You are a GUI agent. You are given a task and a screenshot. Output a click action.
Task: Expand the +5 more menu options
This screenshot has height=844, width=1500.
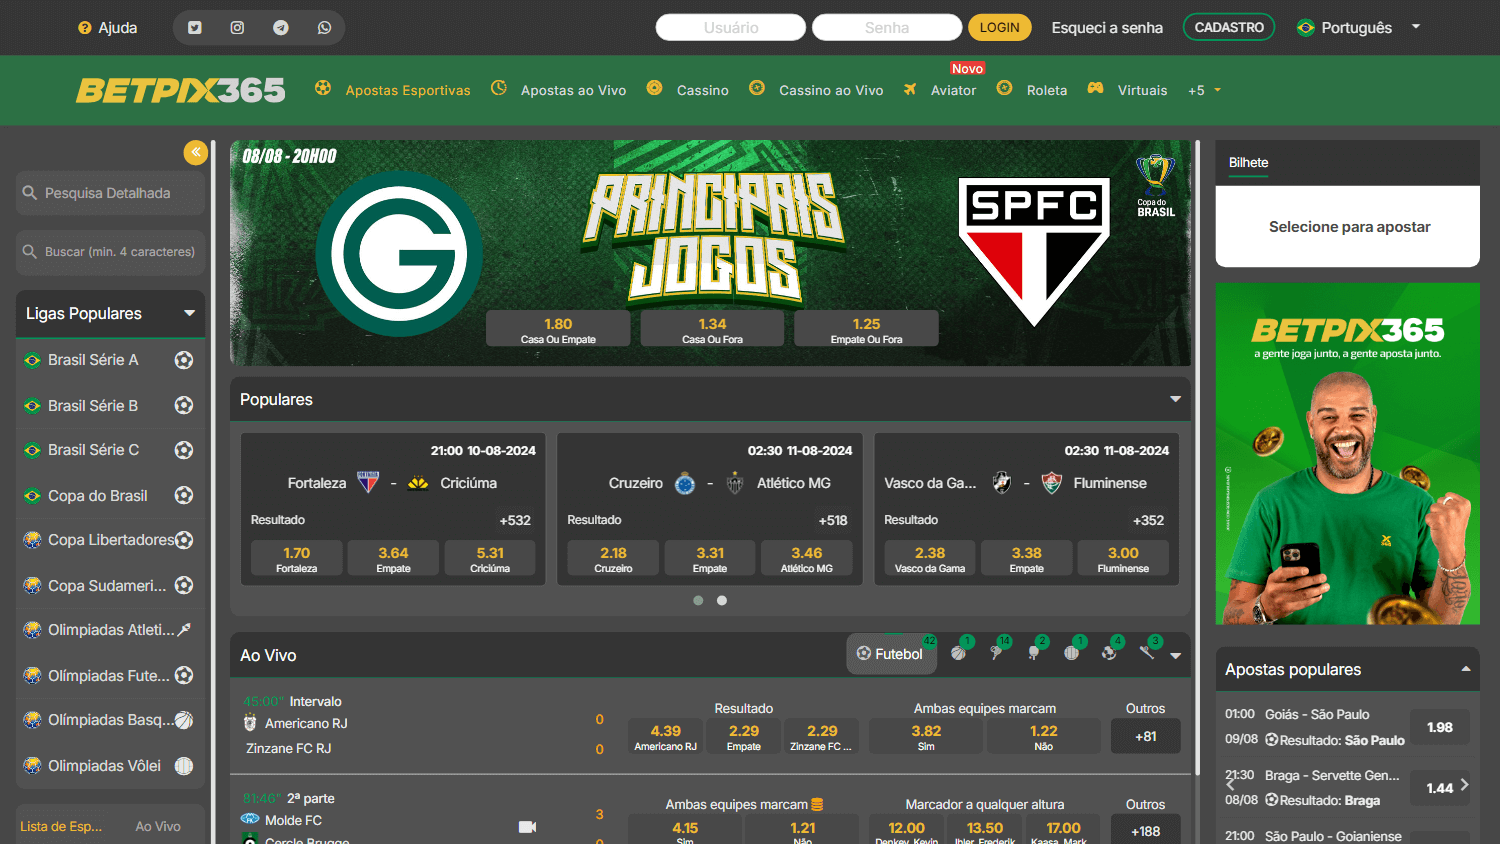[x=1204, y=90]
